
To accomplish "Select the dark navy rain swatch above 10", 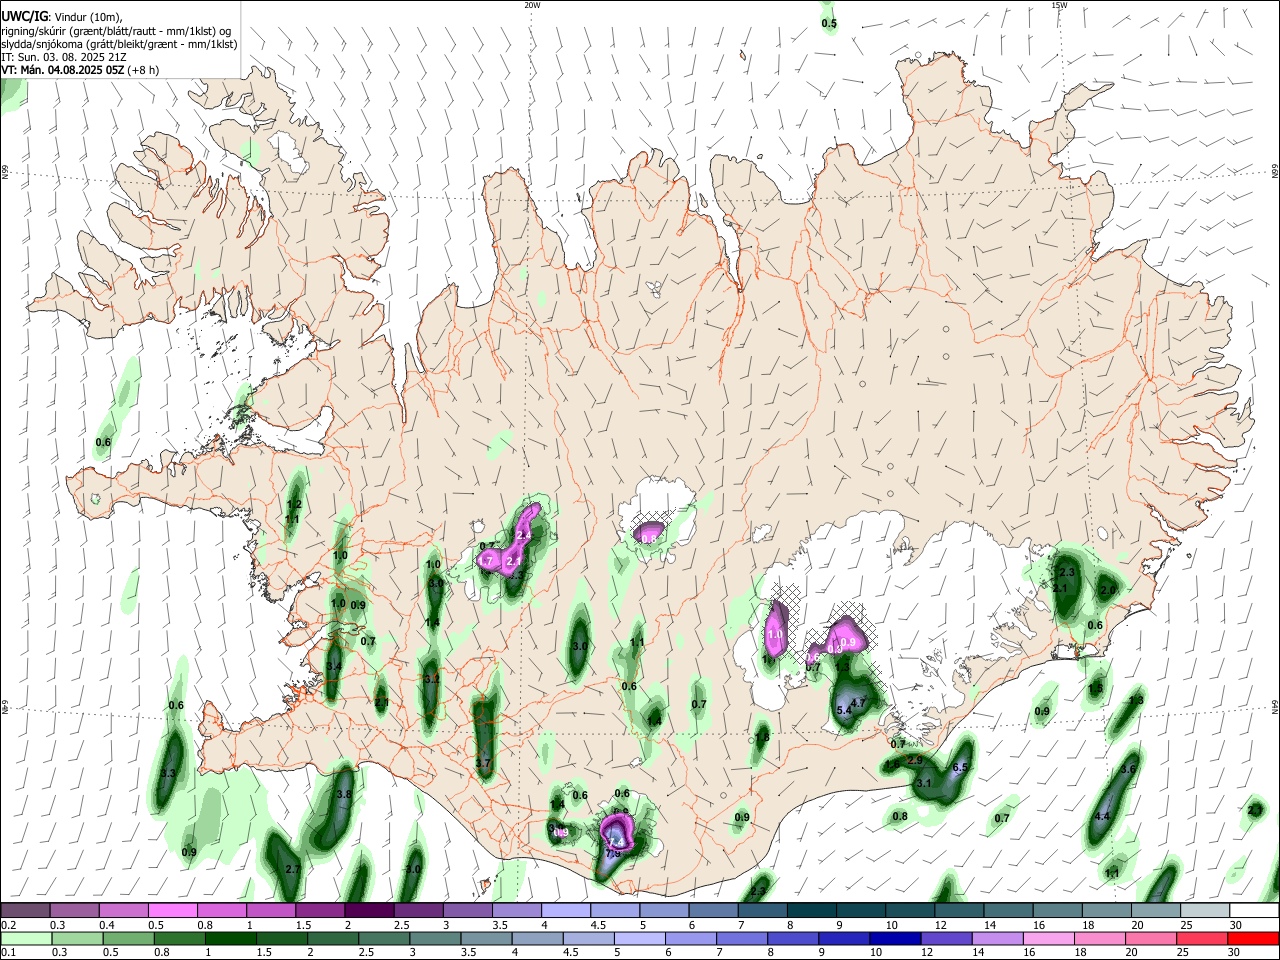I will (x=893, y=939).
